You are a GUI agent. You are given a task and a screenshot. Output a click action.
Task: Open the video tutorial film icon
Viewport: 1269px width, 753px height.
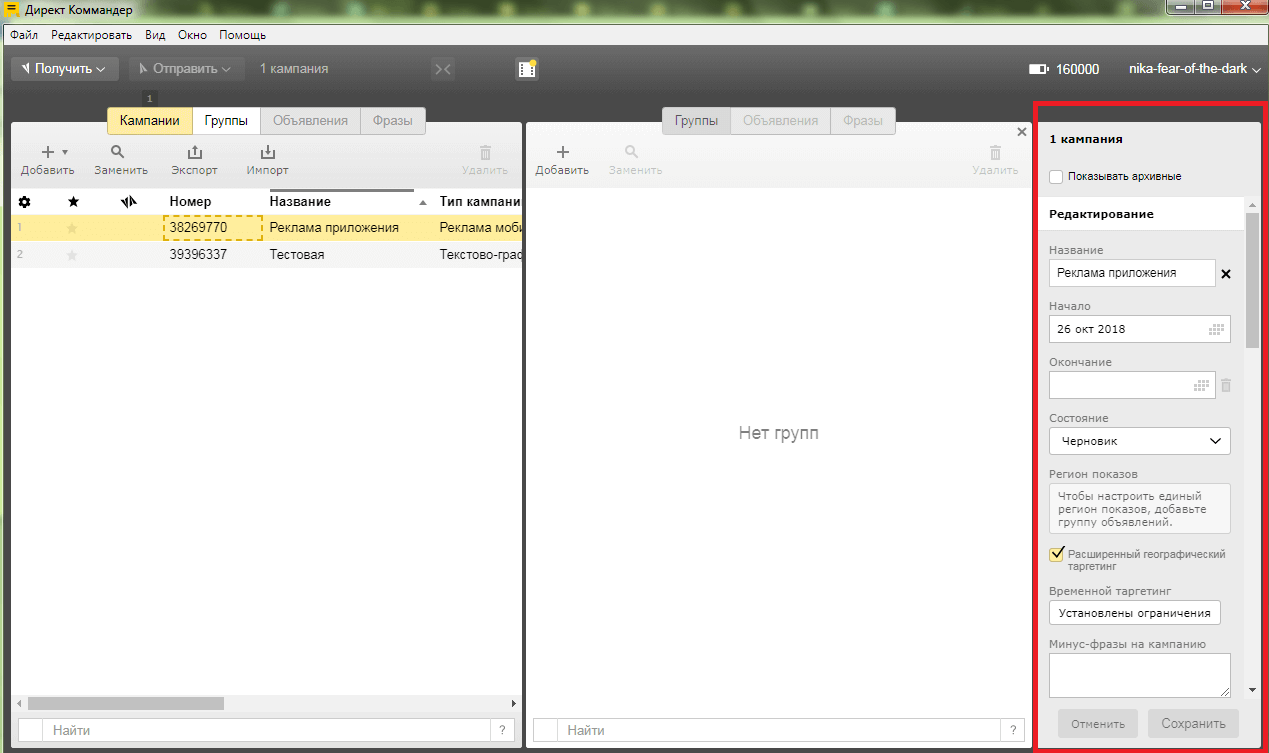point(526,69)
